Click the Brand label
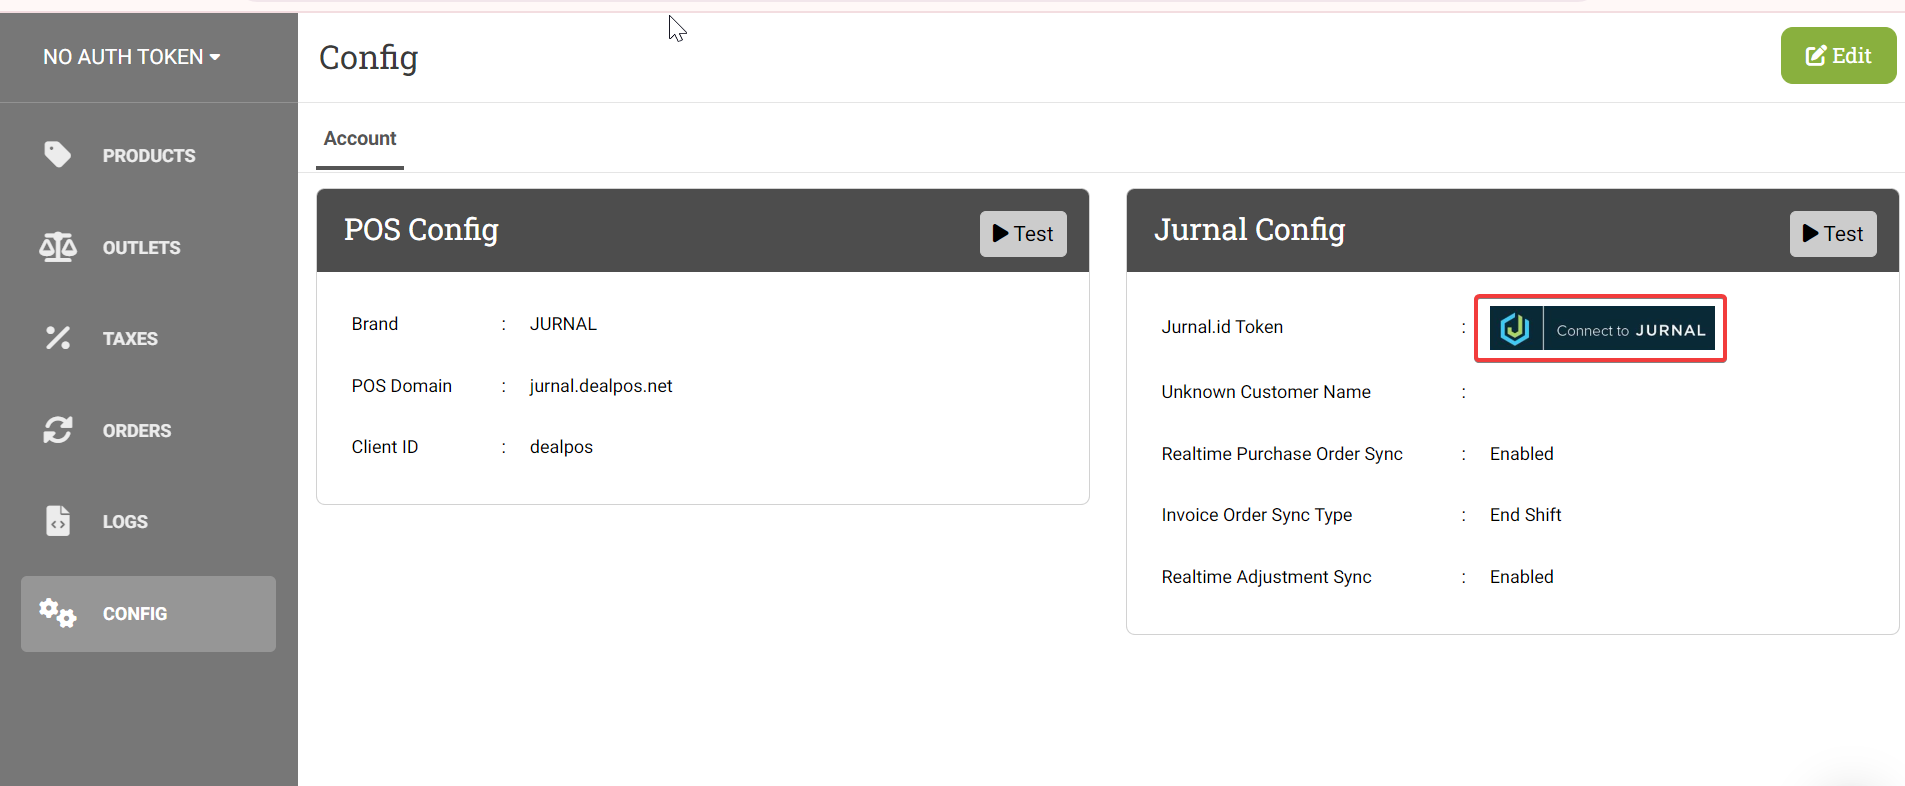Viewport: 1905px width, 786px height. tap(375, 324)
